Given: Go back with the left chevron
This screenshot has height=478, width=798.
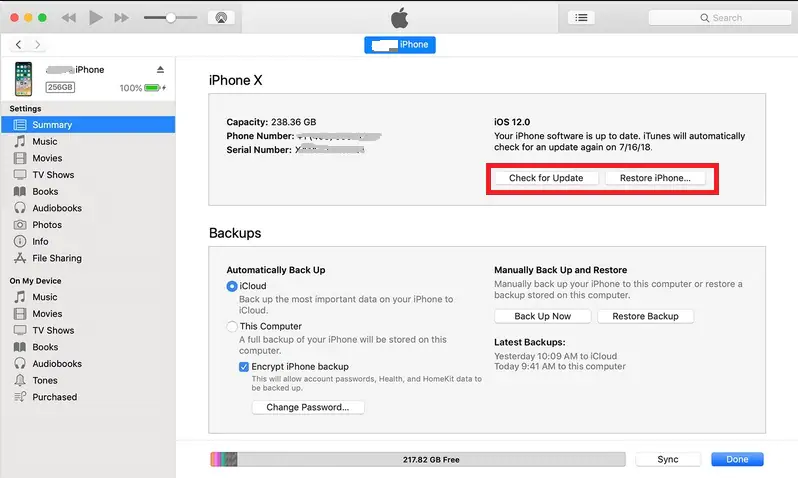Looking at the screenshot, I should tap(19, 45).
